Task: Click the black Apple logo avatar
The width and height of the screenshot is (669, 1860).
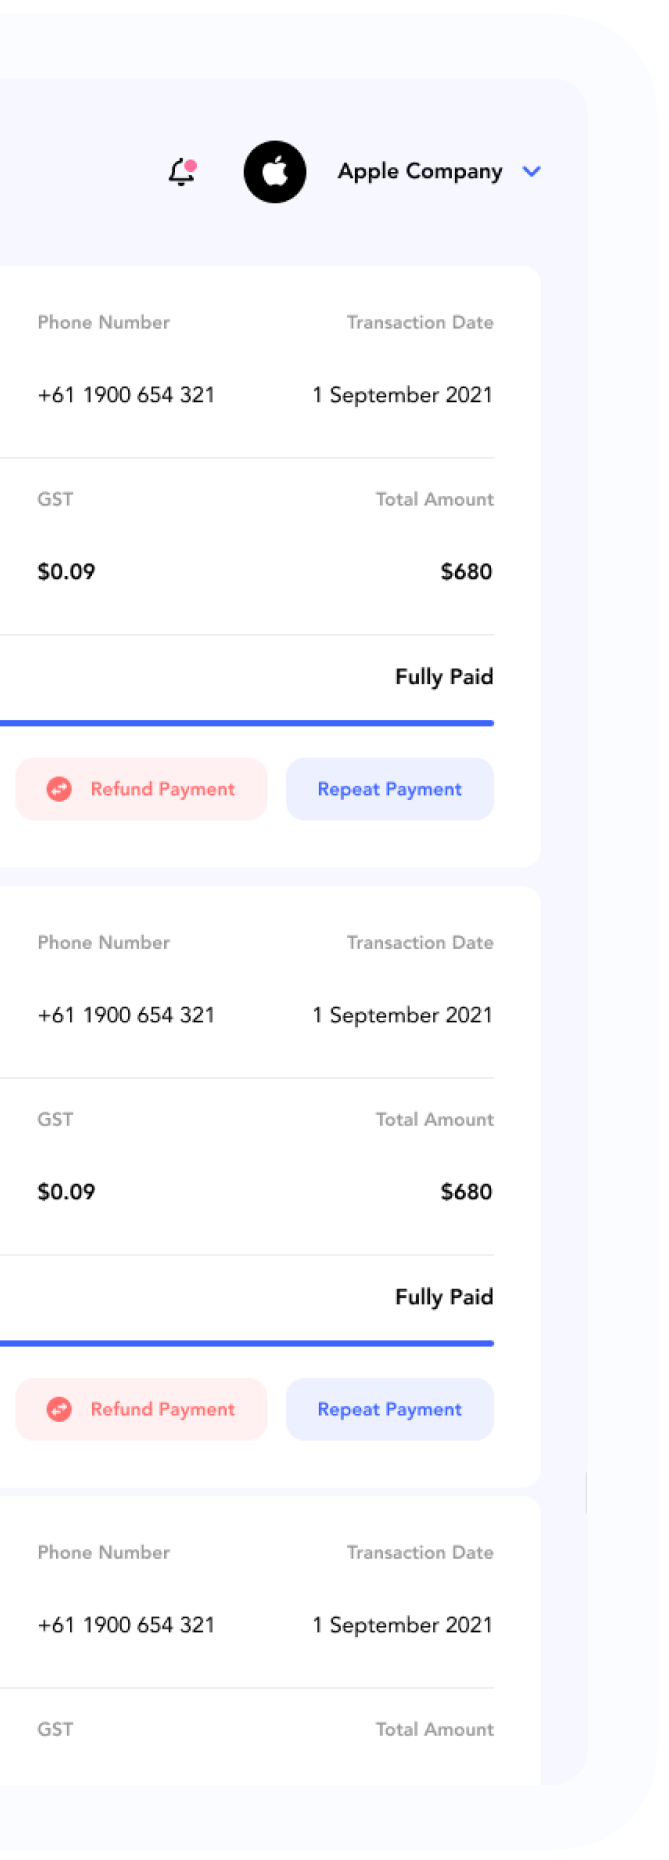Action: tap(275, 172)
